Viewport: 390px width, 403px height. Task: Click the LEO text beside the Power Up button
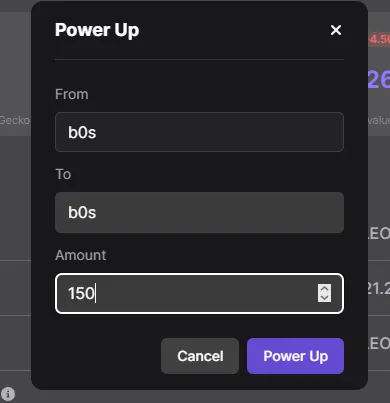point(379,343)
